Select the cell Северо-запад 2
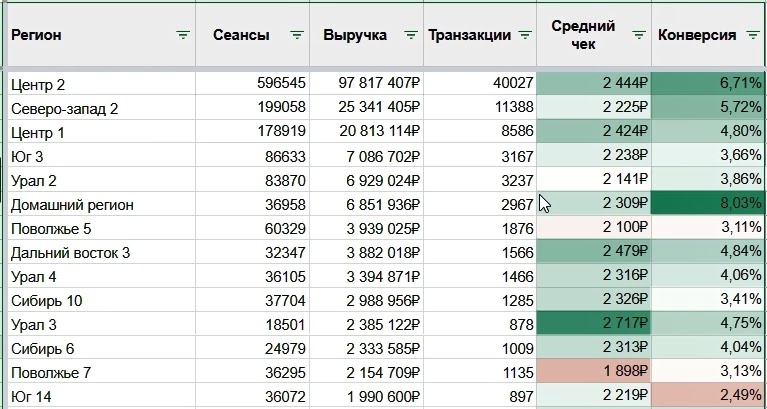This screenshot has height=409, width=767. [101, 108]
